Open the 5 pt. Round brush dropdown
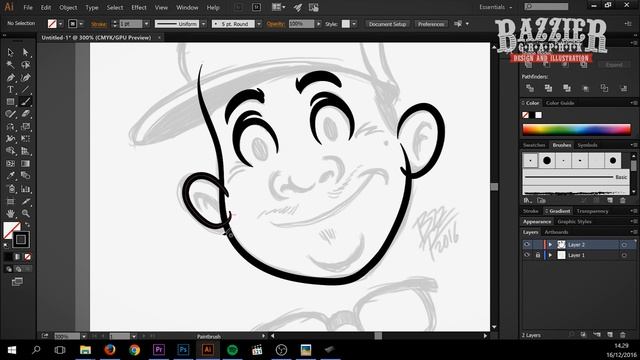640x360 pixels. [259, 24]
